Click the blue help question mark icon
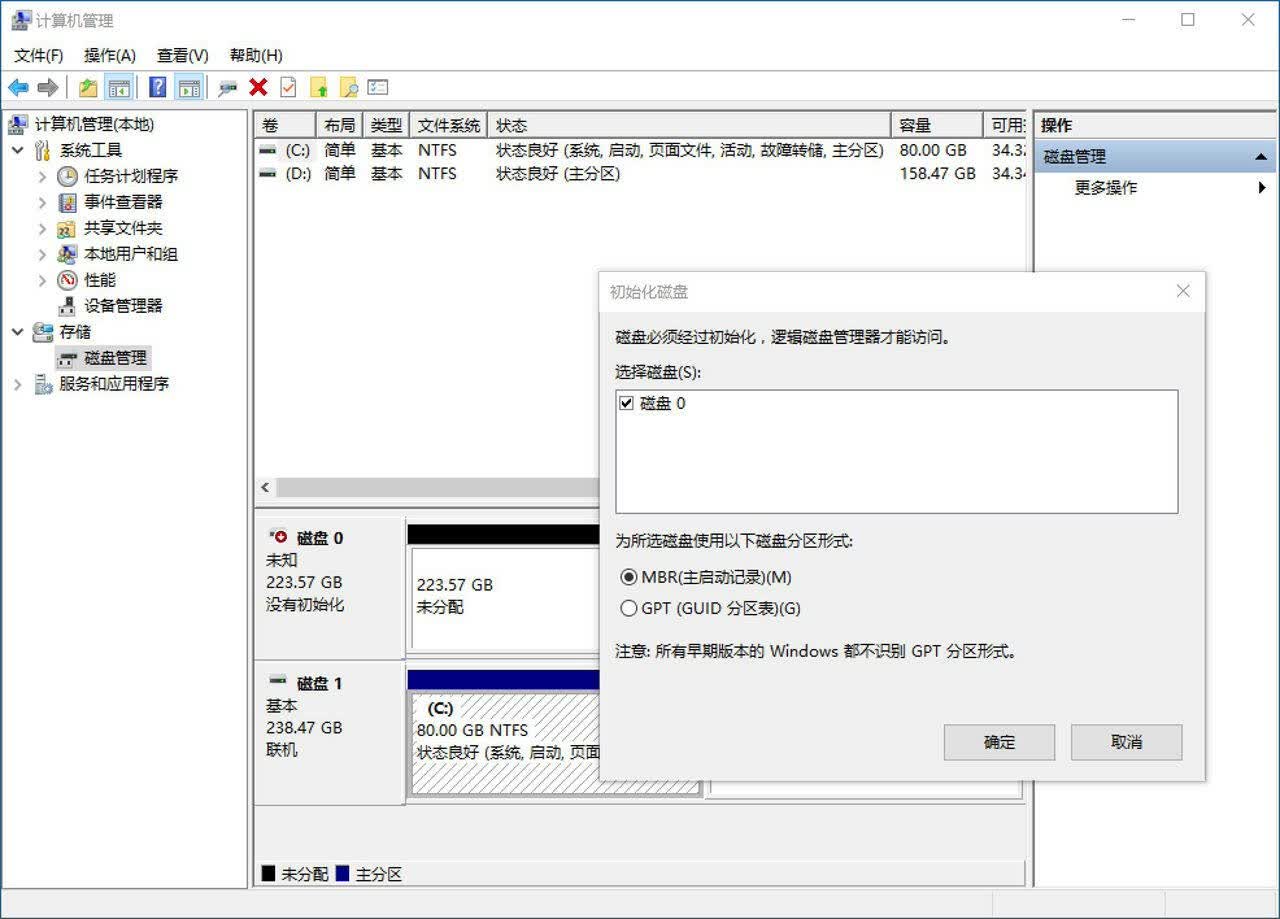Screen dimensions: 1280x919 pos(157,88)
